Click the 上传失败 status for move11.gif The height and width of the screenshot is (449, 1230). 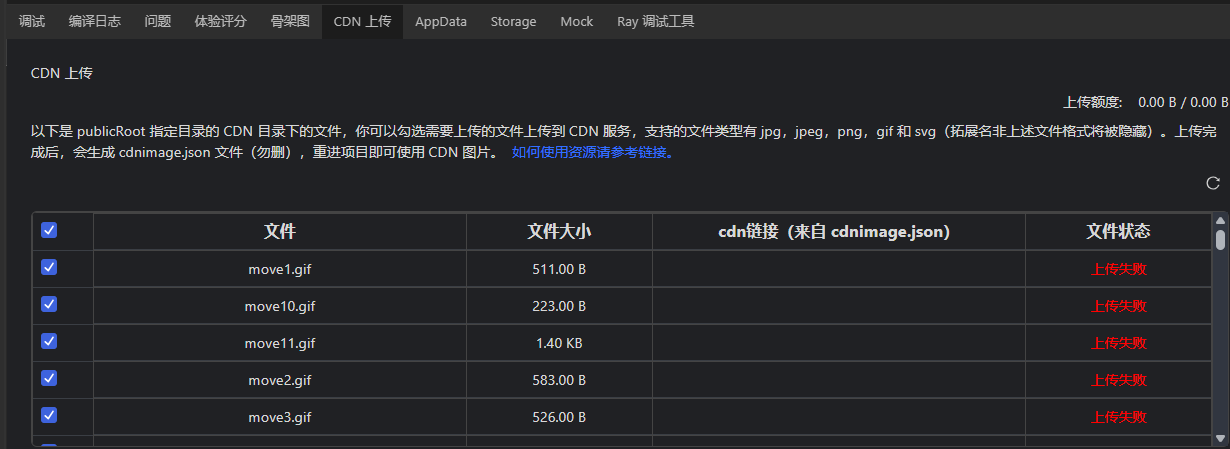click(x=1119, y=343)
